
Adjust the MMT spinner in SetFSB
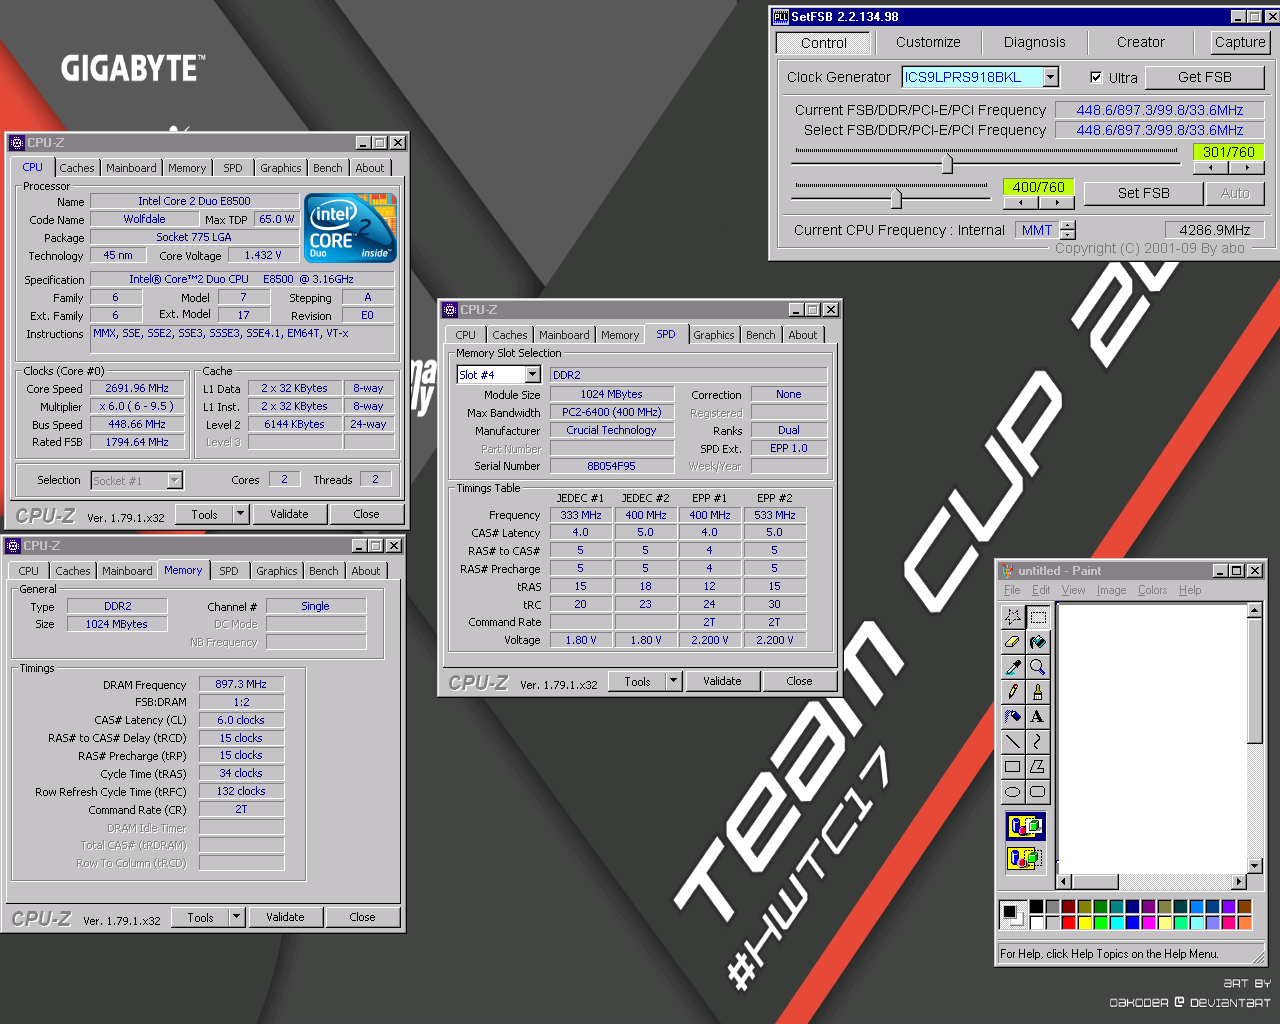pyautogui.click(x=1068, y=230)
